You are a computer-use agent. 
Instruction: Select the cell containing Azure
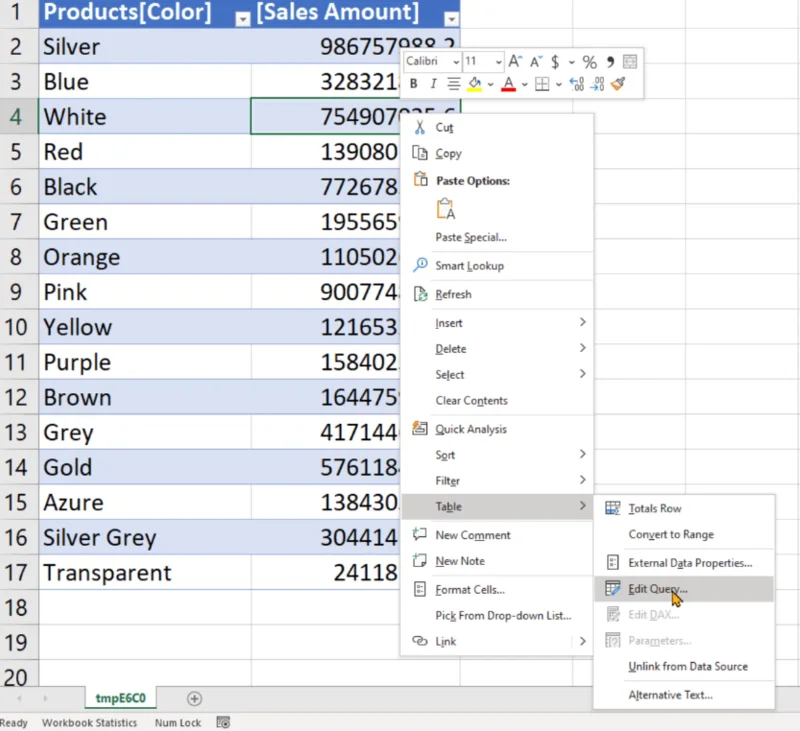point(145,502)
